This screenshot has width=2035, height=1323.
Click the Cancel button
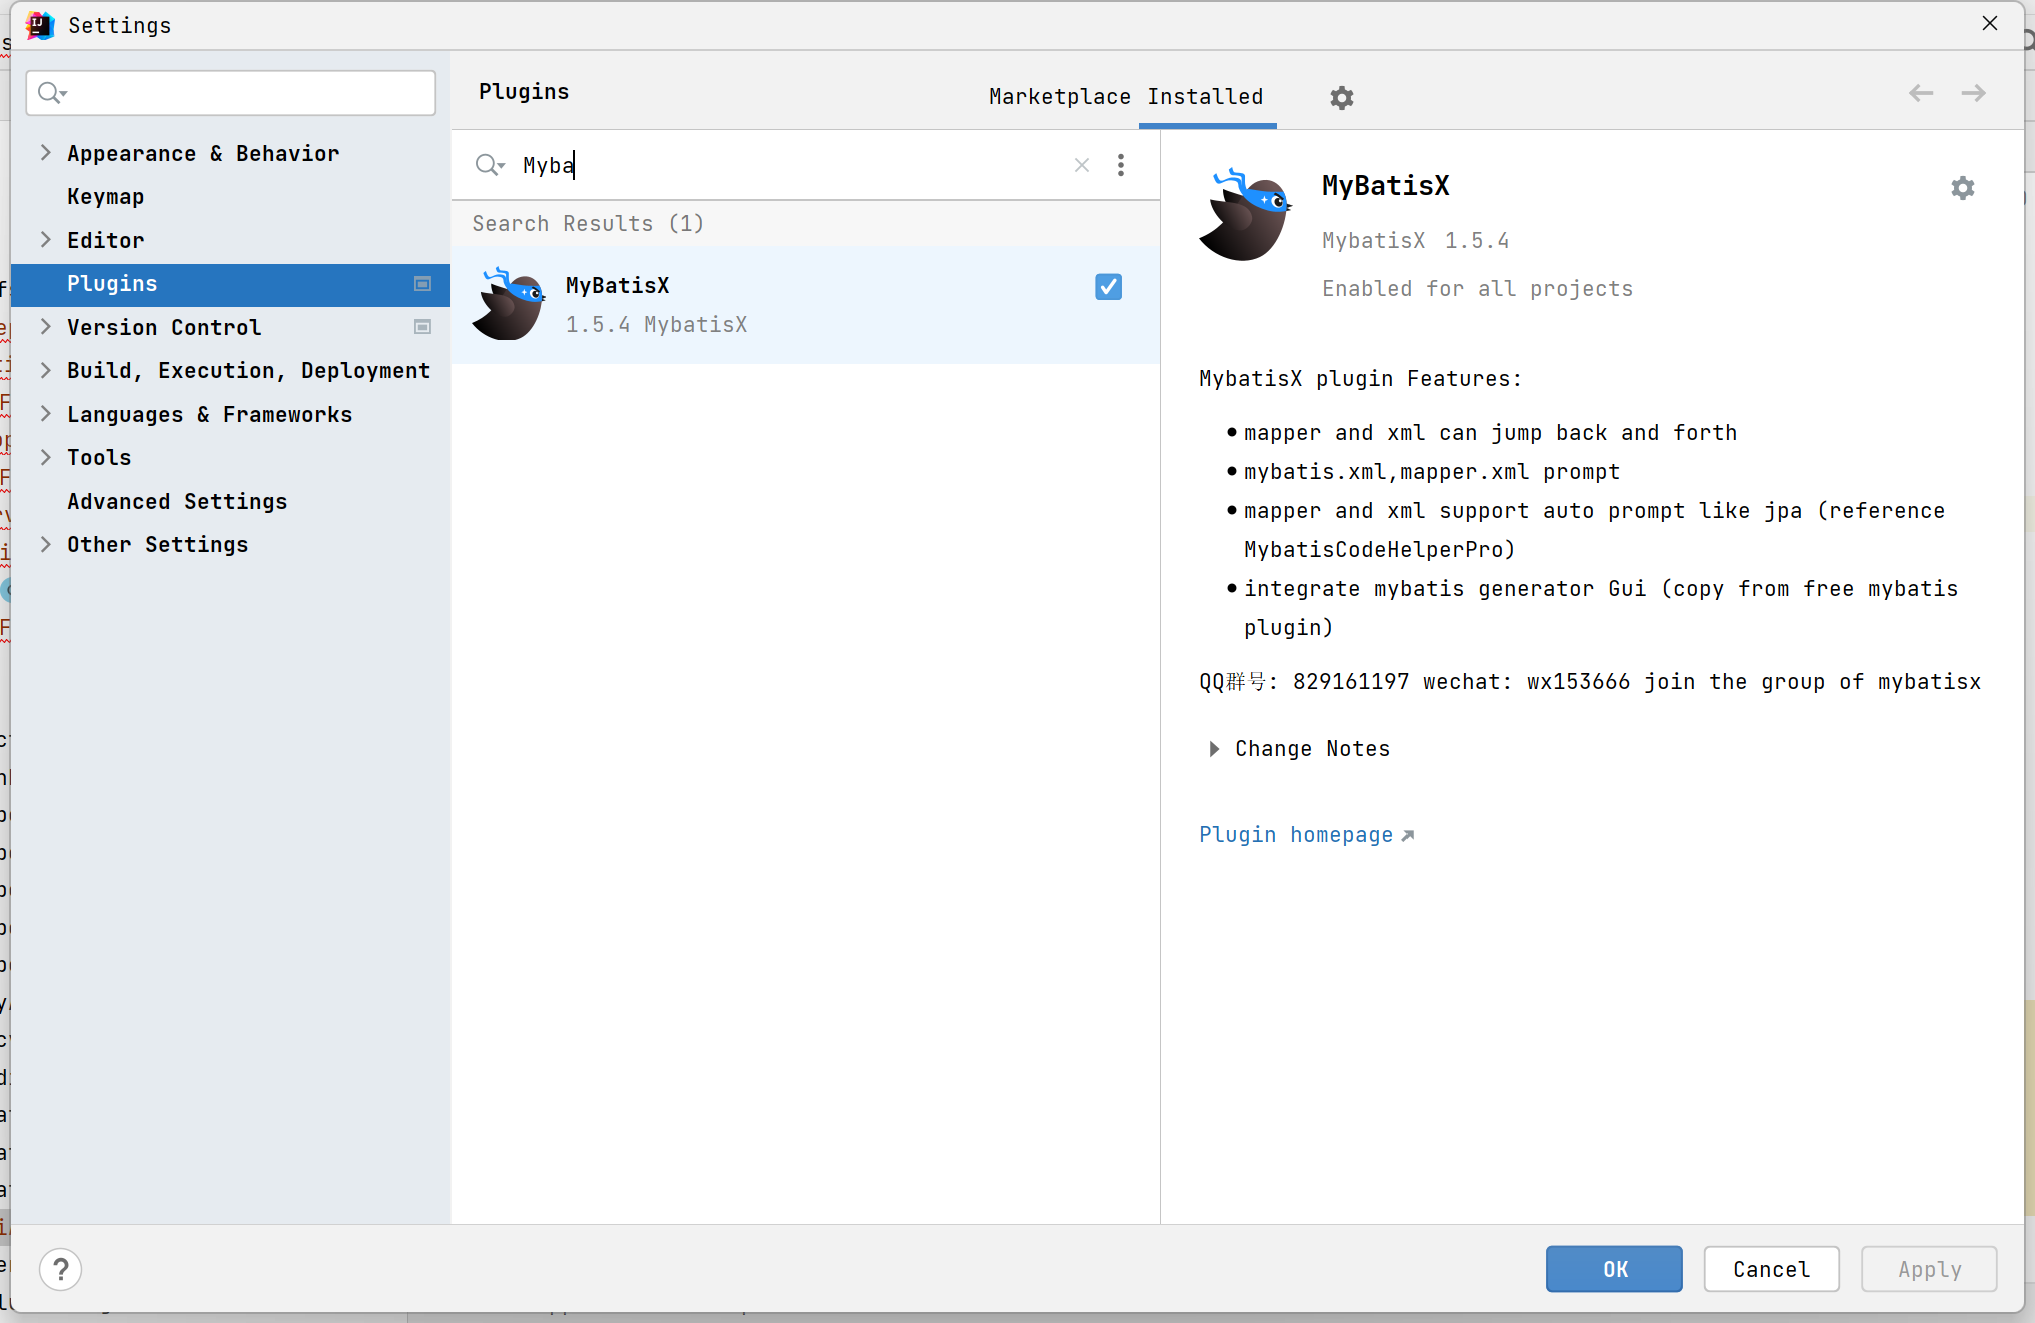tap(1771, 1269)
